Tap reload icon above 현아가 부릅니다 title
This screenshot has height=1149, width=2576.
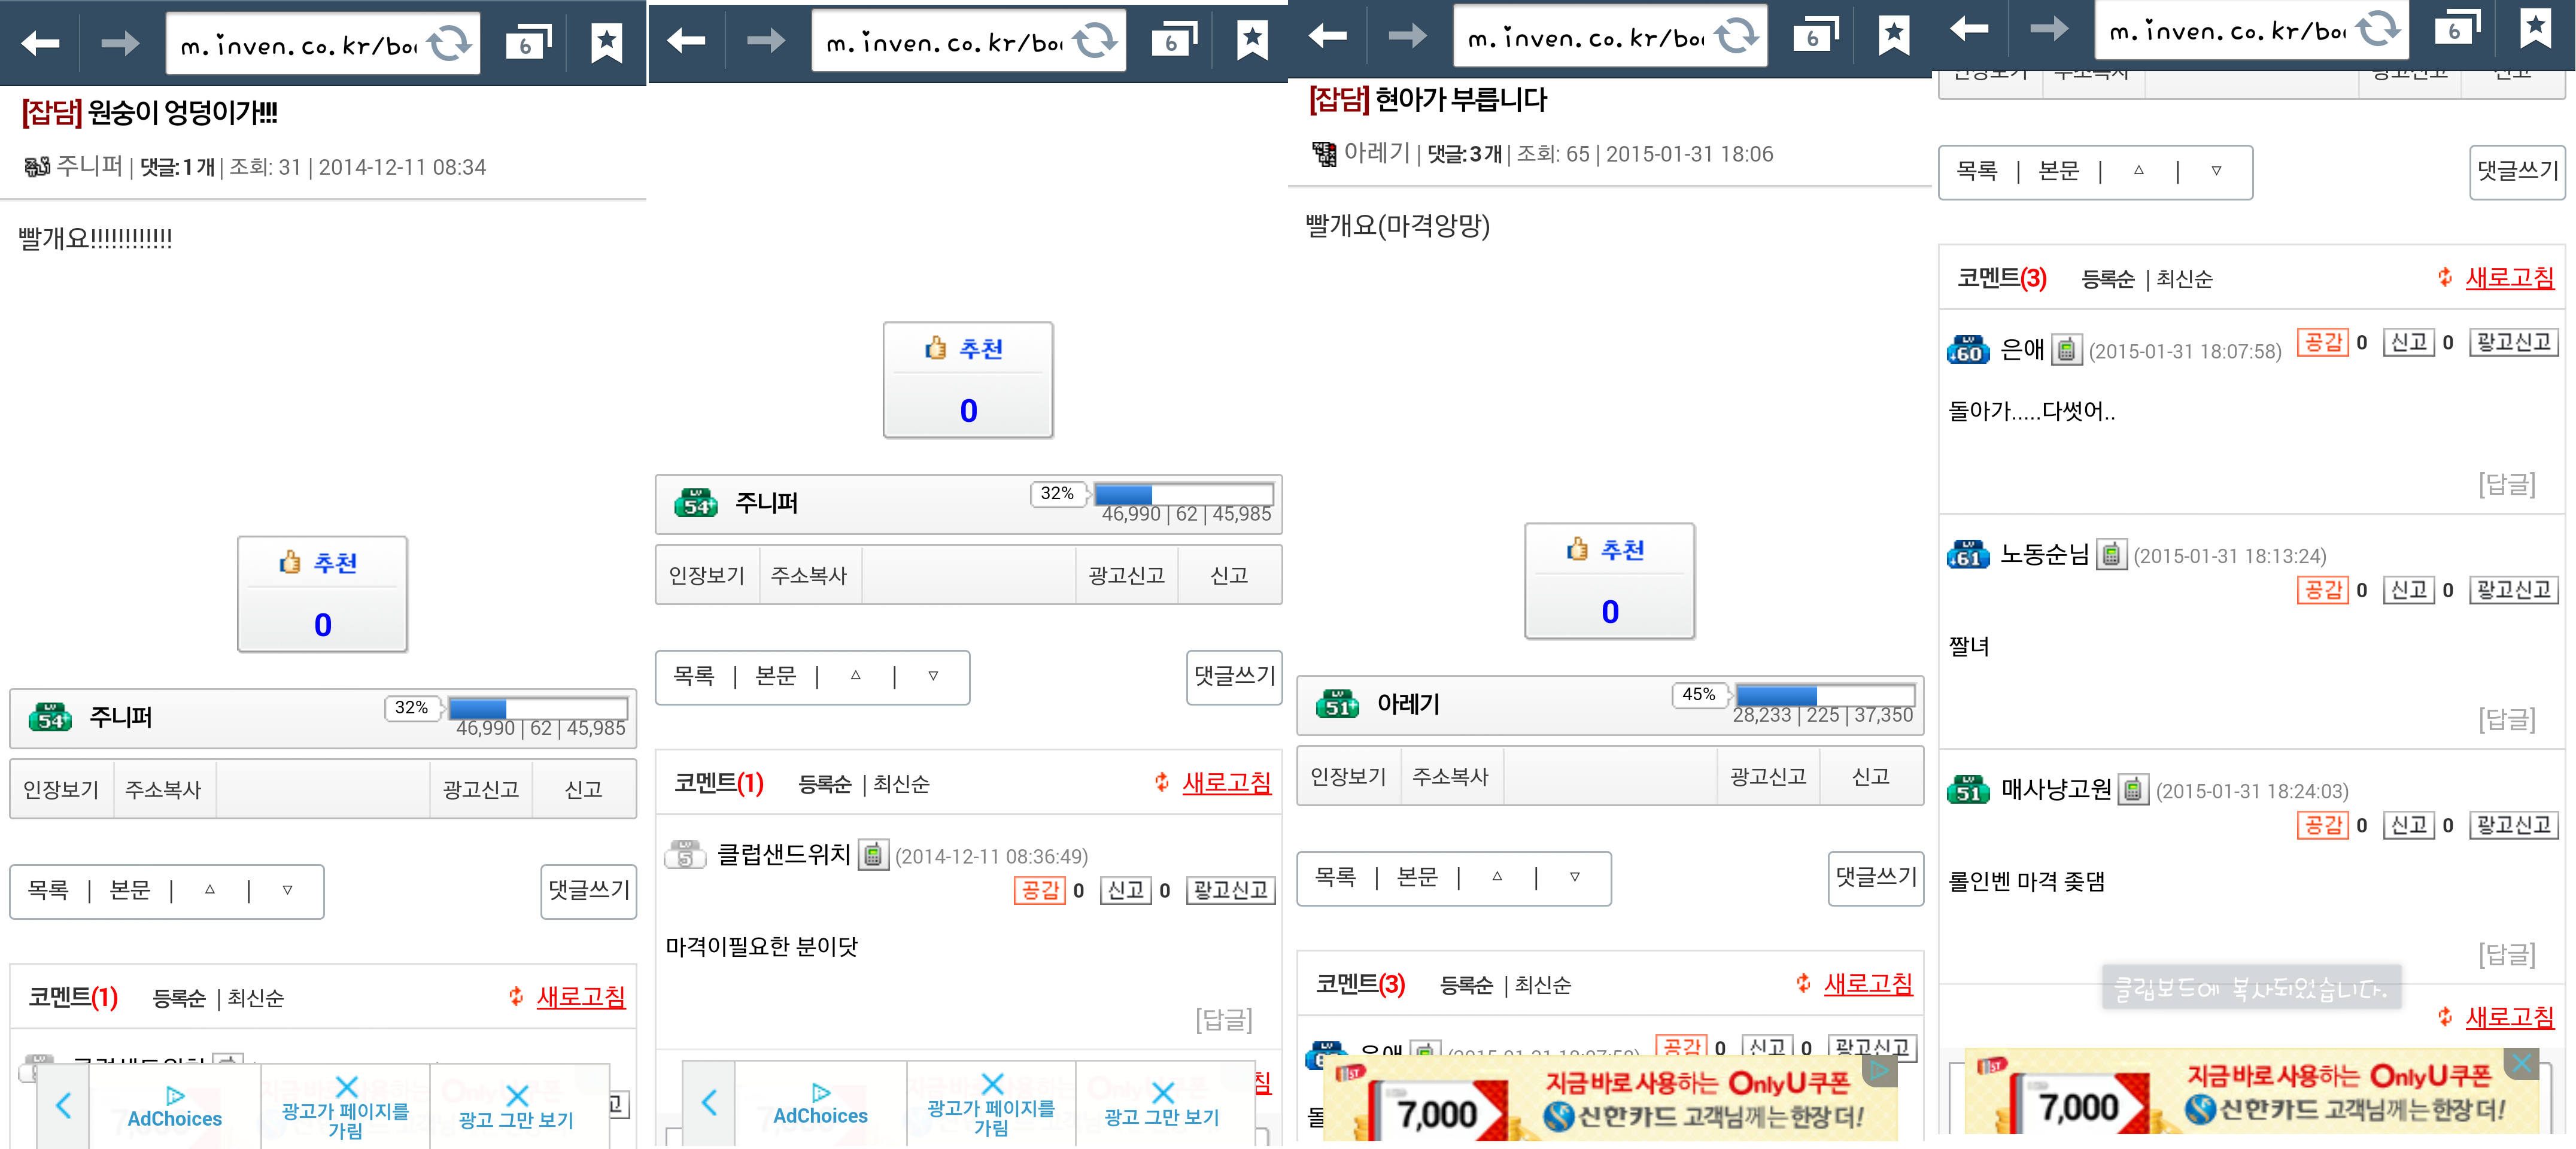1736,36
